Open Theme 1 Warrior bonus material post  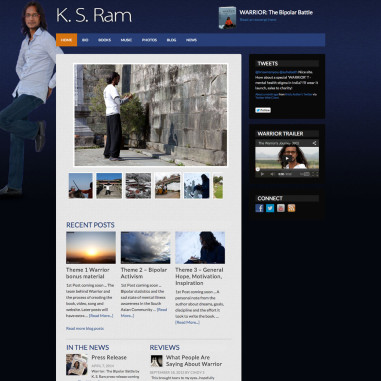click(88, 273)
